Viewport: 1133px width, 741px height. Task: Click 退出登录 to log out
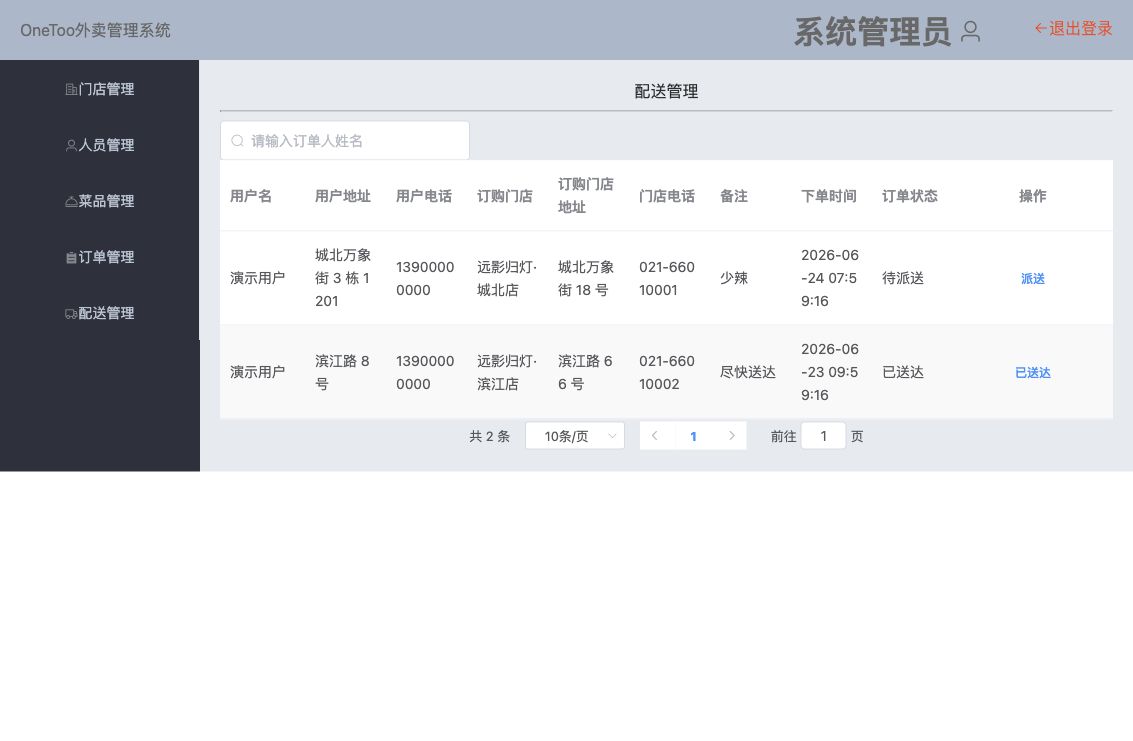click(1073, 29)
